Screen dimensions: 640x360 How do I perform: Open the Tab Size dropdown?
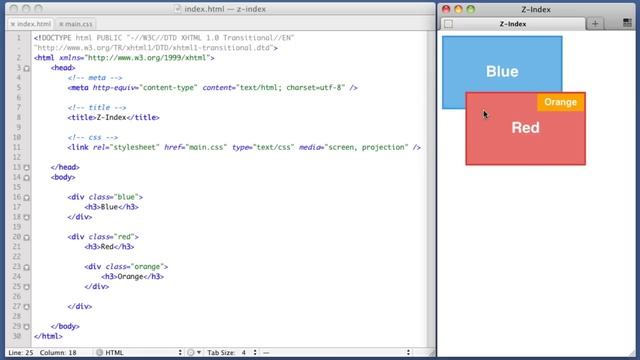(232, 352)
